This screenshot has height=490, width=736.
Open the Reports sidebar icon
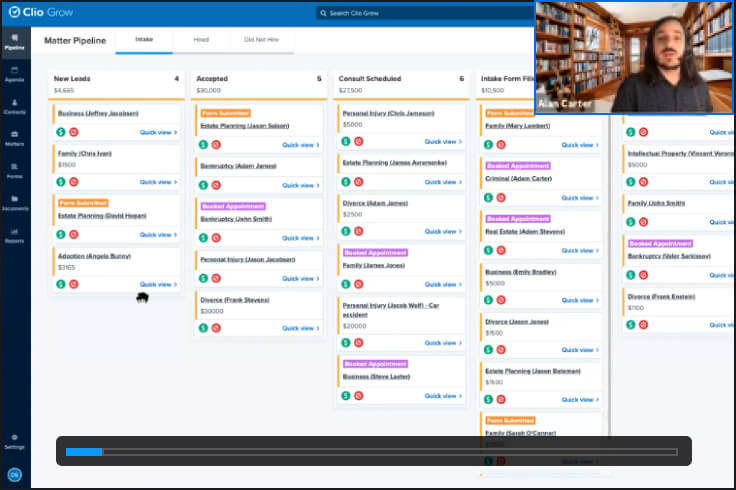(14, 235)
